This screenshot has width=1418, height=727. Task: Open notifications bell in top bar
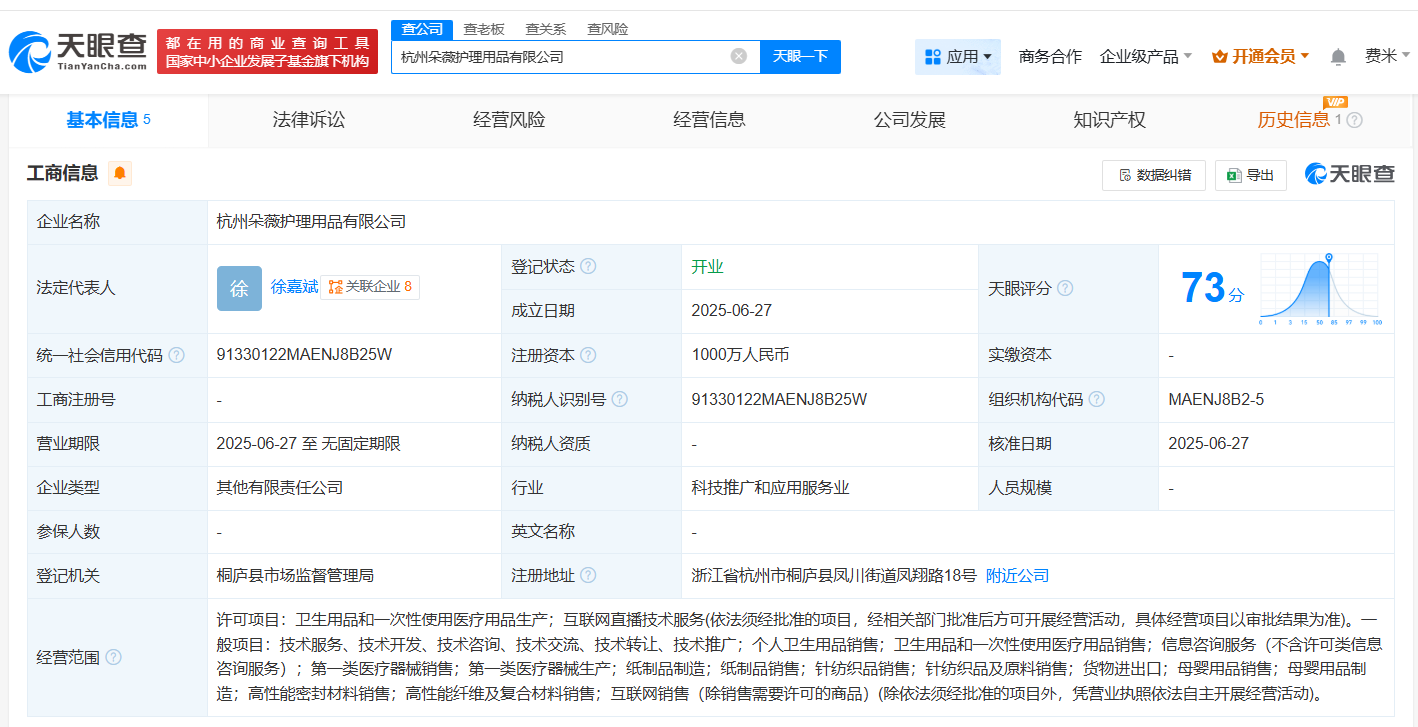1338,57
